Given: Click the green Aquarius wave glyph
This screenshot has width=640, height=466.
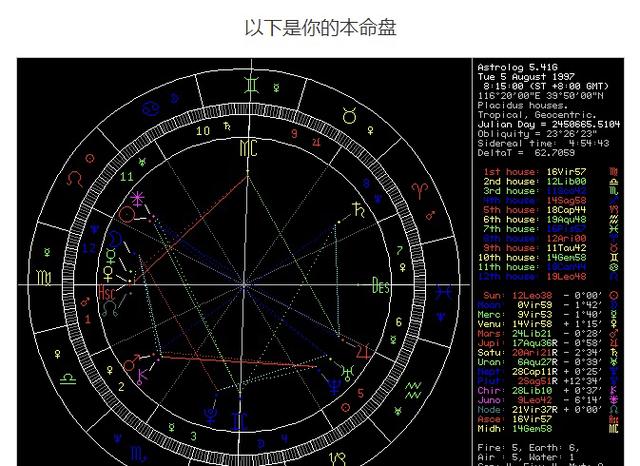Looking at the screenshot, I should tap(413, 390).
